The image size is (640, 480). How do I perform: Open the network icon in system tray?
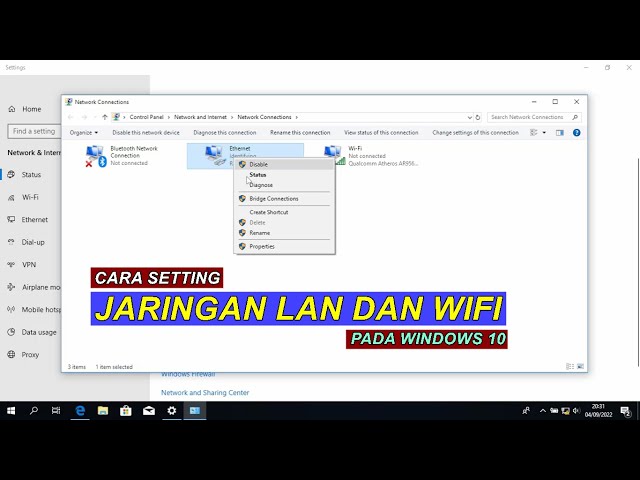point(565,411)
